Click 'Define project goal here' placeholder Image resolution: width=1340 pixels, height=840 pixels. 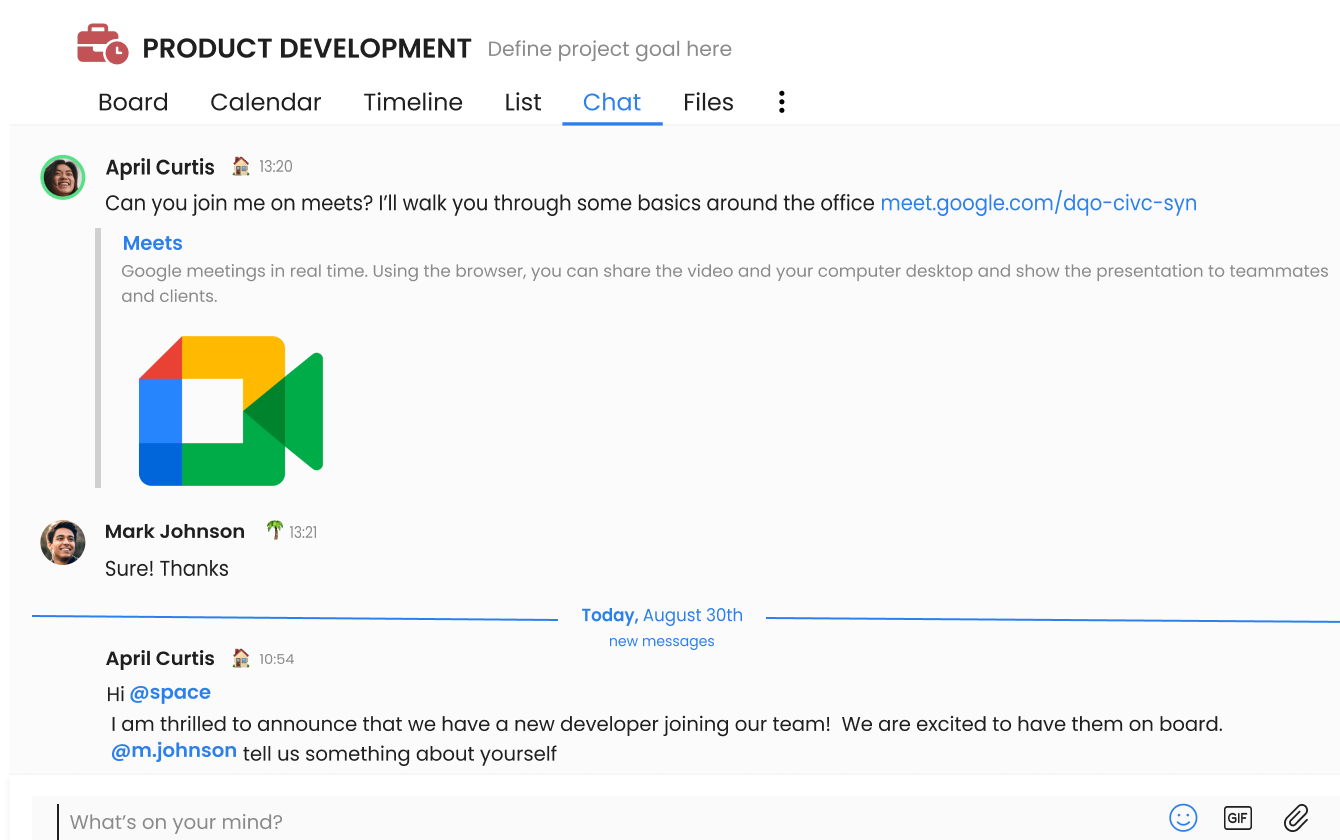(610, 49)
